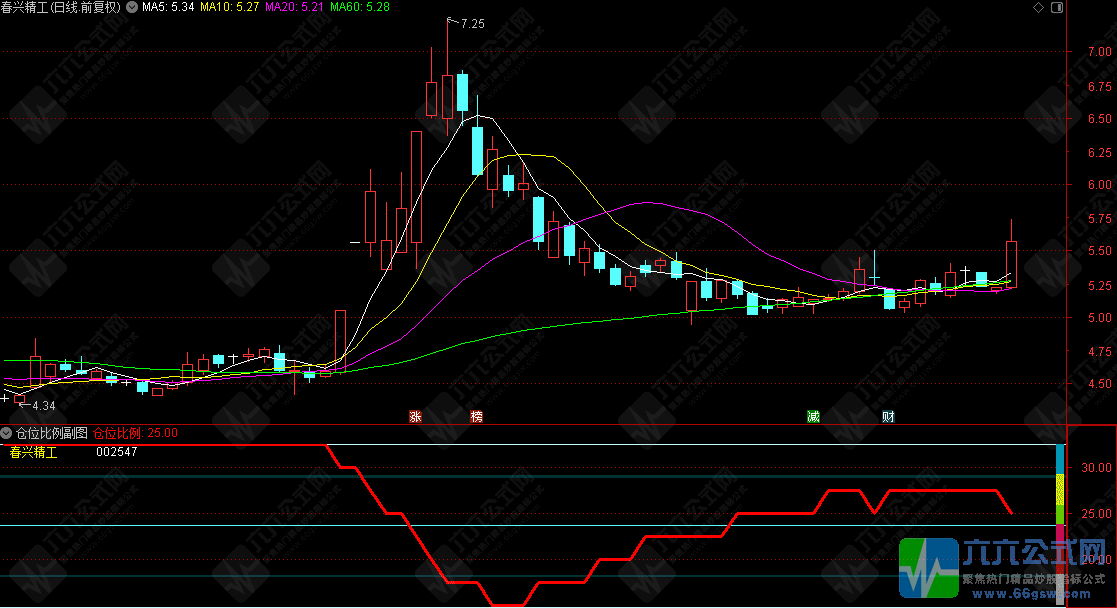Click the green 减 event marker
1117x608 pixels.
pos(813,416)
